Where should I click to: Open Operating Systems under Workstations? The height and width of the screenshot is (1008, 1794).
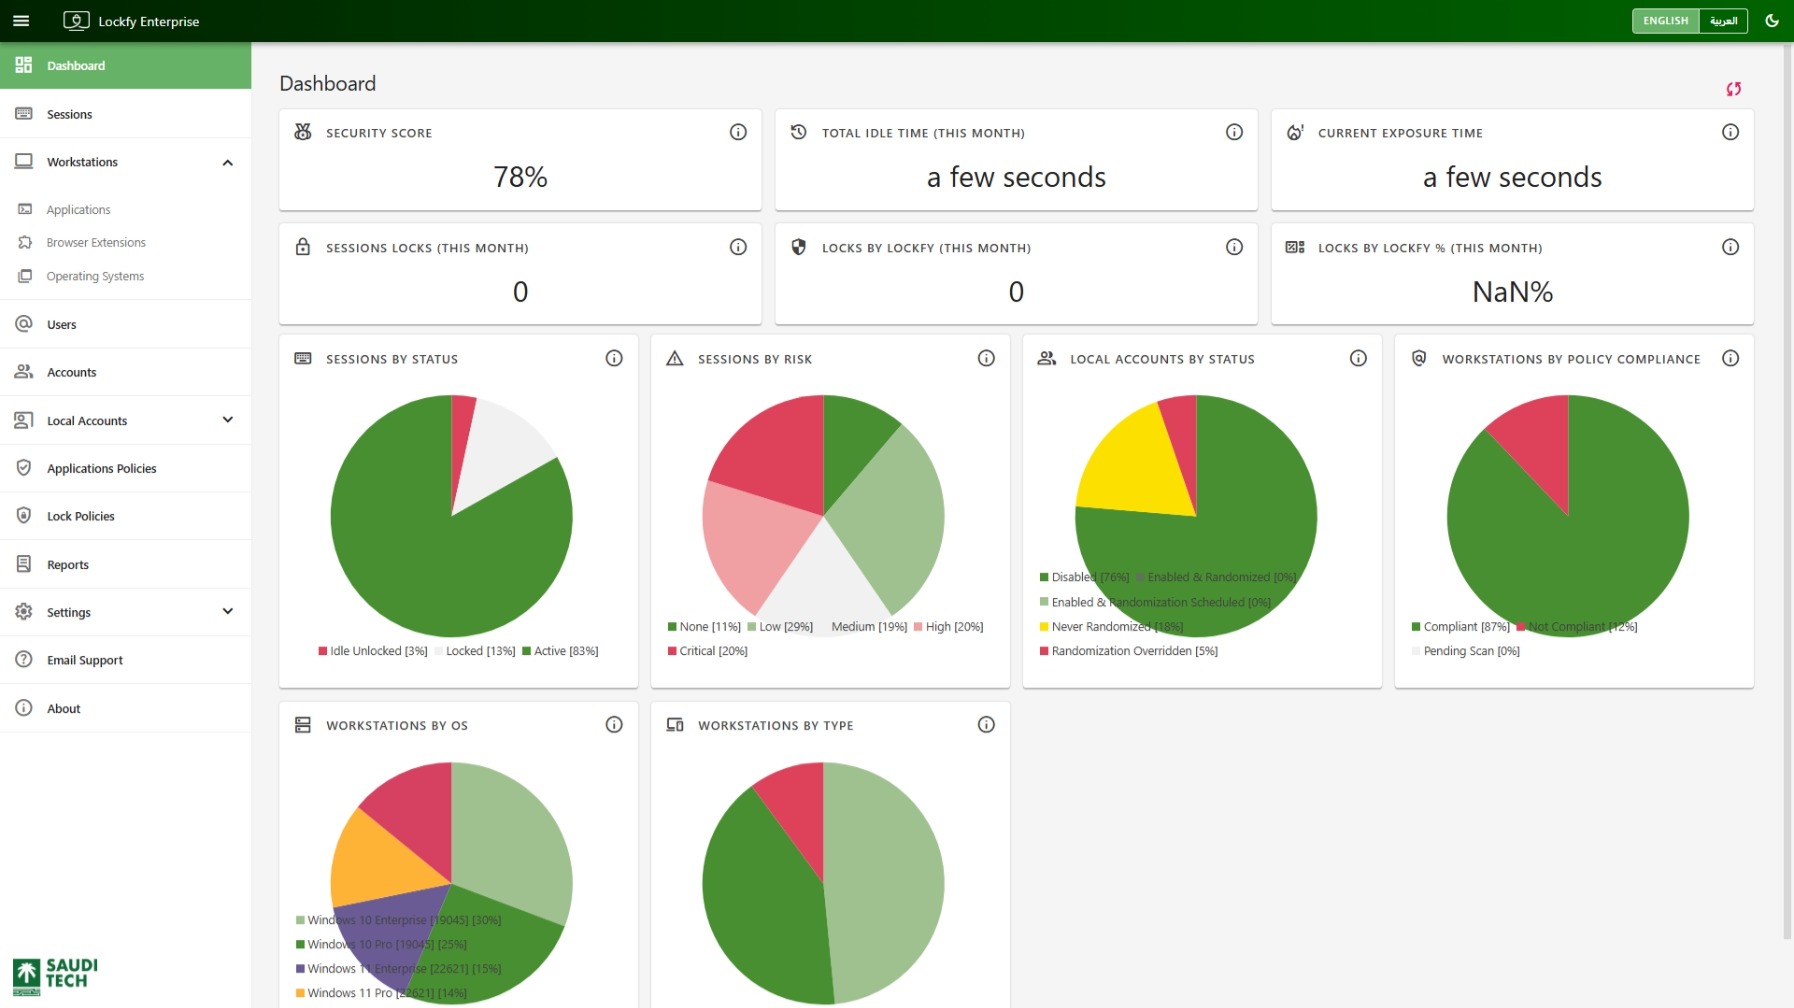[125, 276]
